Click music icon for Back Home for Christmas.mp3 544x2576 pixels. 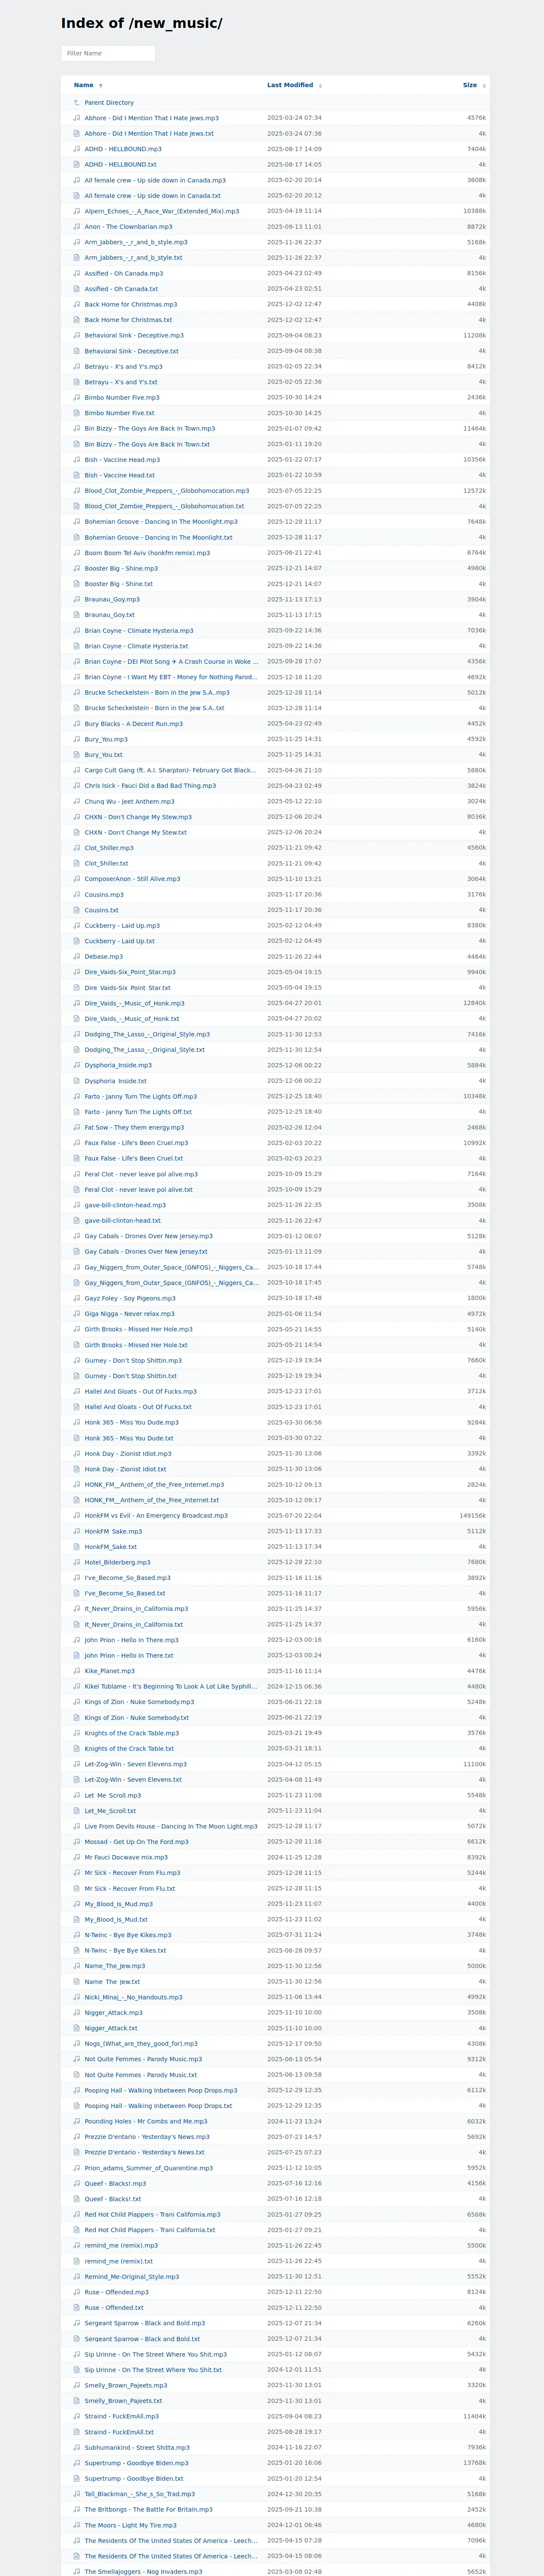pyautogui.click(x=76, y=304)
